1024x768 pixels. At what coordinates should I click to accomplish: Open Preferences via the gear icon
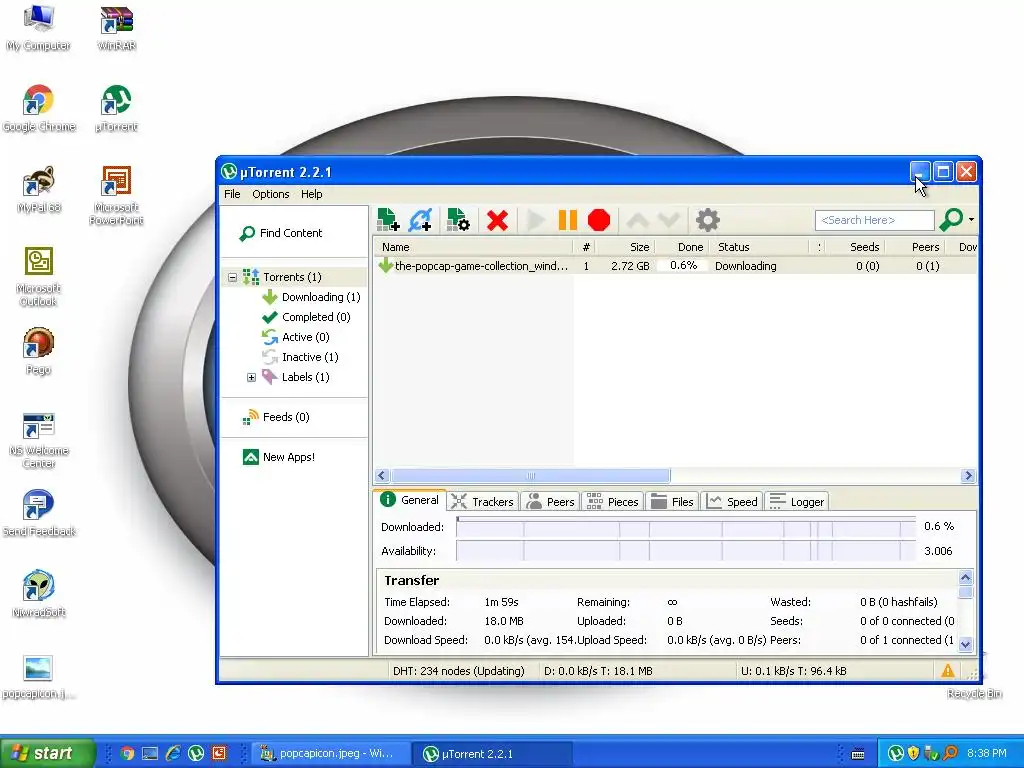pyautogui.click(x=708, y=221)
